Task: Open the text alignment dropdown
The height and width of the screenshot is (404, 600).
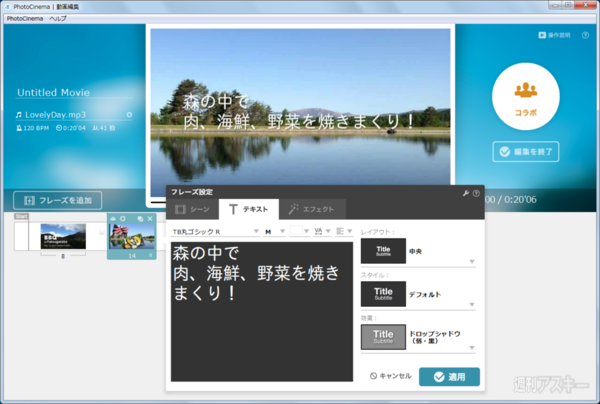Action: pyautogui.click(x=344, y=231)
